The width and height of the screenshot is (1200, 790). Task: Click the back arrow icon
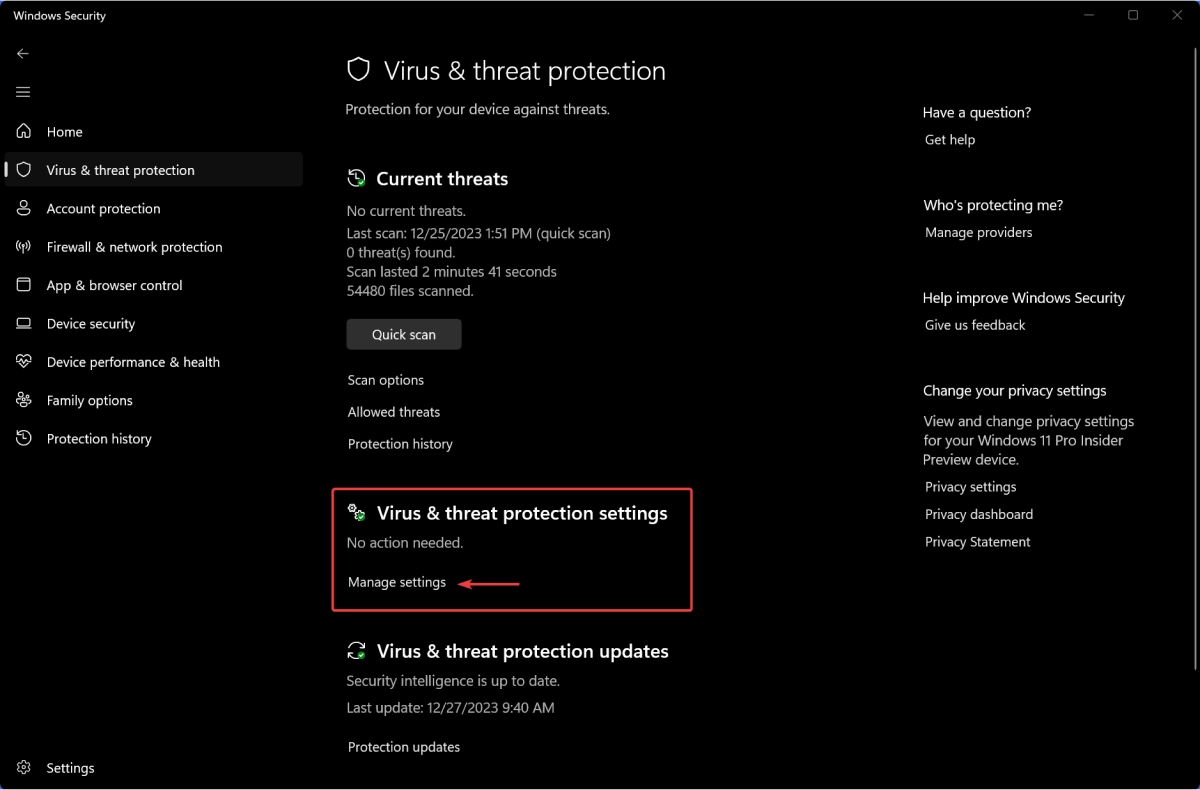point(23,53)
